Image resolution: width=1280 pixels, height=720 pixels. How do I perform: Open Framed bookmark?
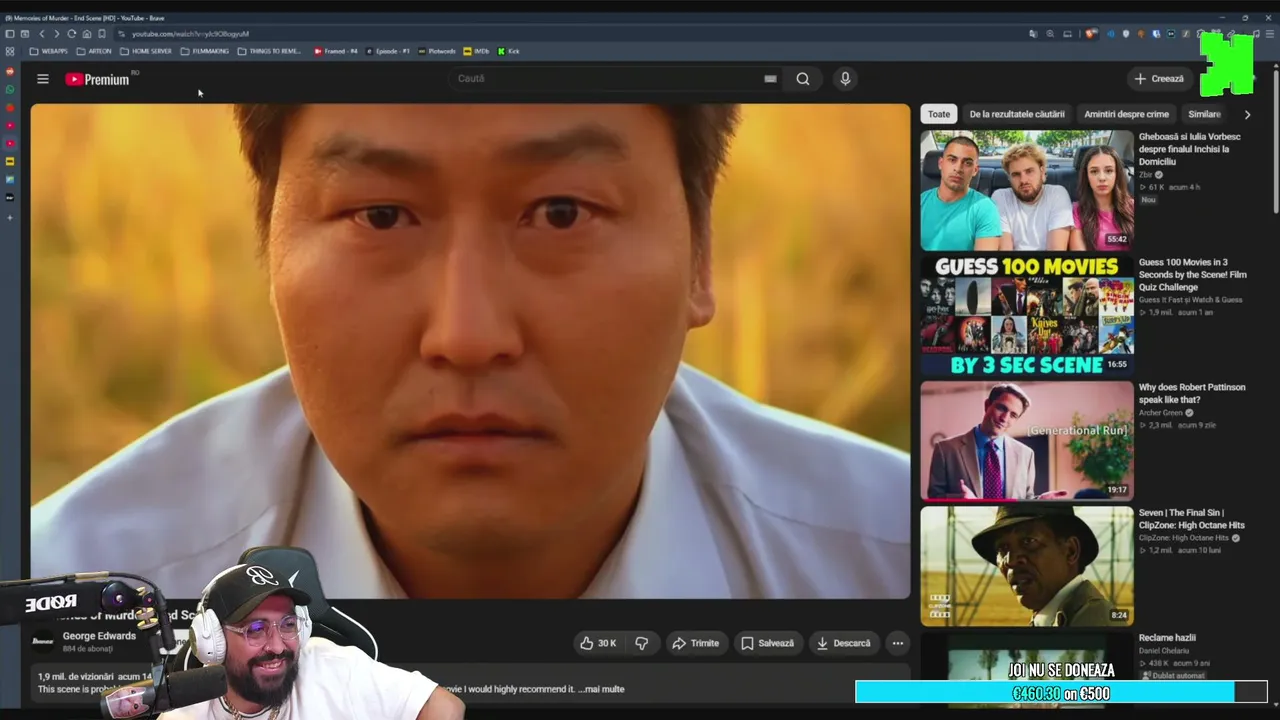[336, 51]
